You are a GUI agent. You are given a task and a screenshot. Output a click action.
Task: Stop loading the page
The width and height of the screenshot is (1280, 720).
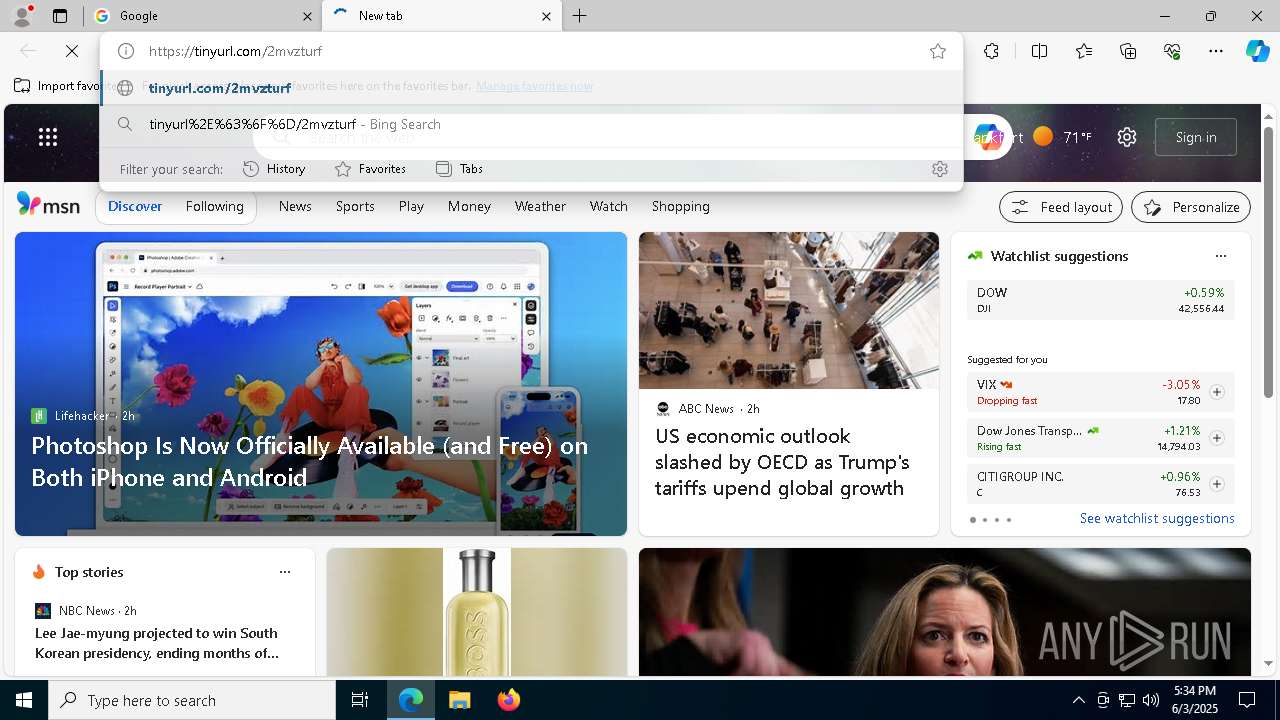[72, 51]
